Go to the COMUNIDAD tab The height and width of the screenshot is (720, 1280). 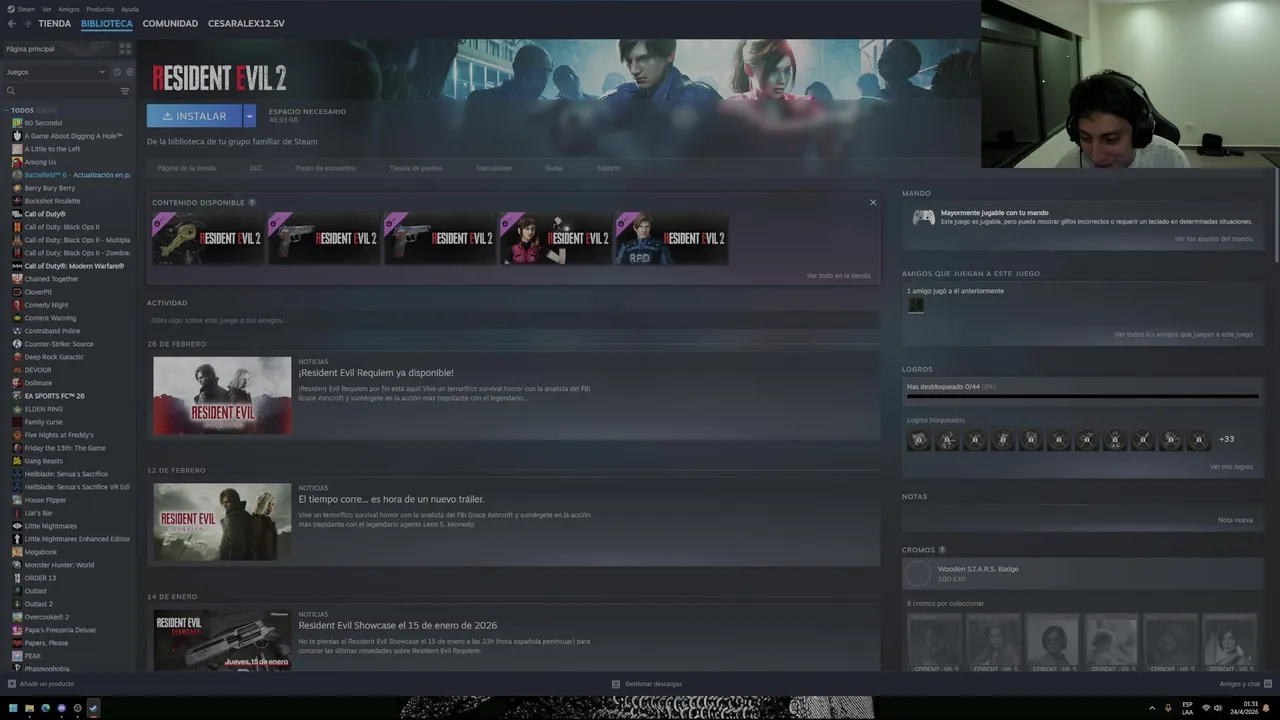[x=170, y=23]
